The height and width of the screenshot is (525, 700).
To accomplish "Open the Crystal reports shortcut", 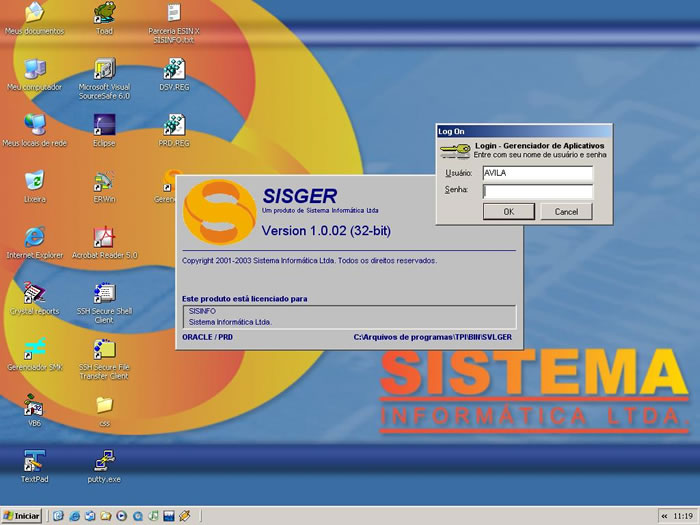I will coord(34,298).
